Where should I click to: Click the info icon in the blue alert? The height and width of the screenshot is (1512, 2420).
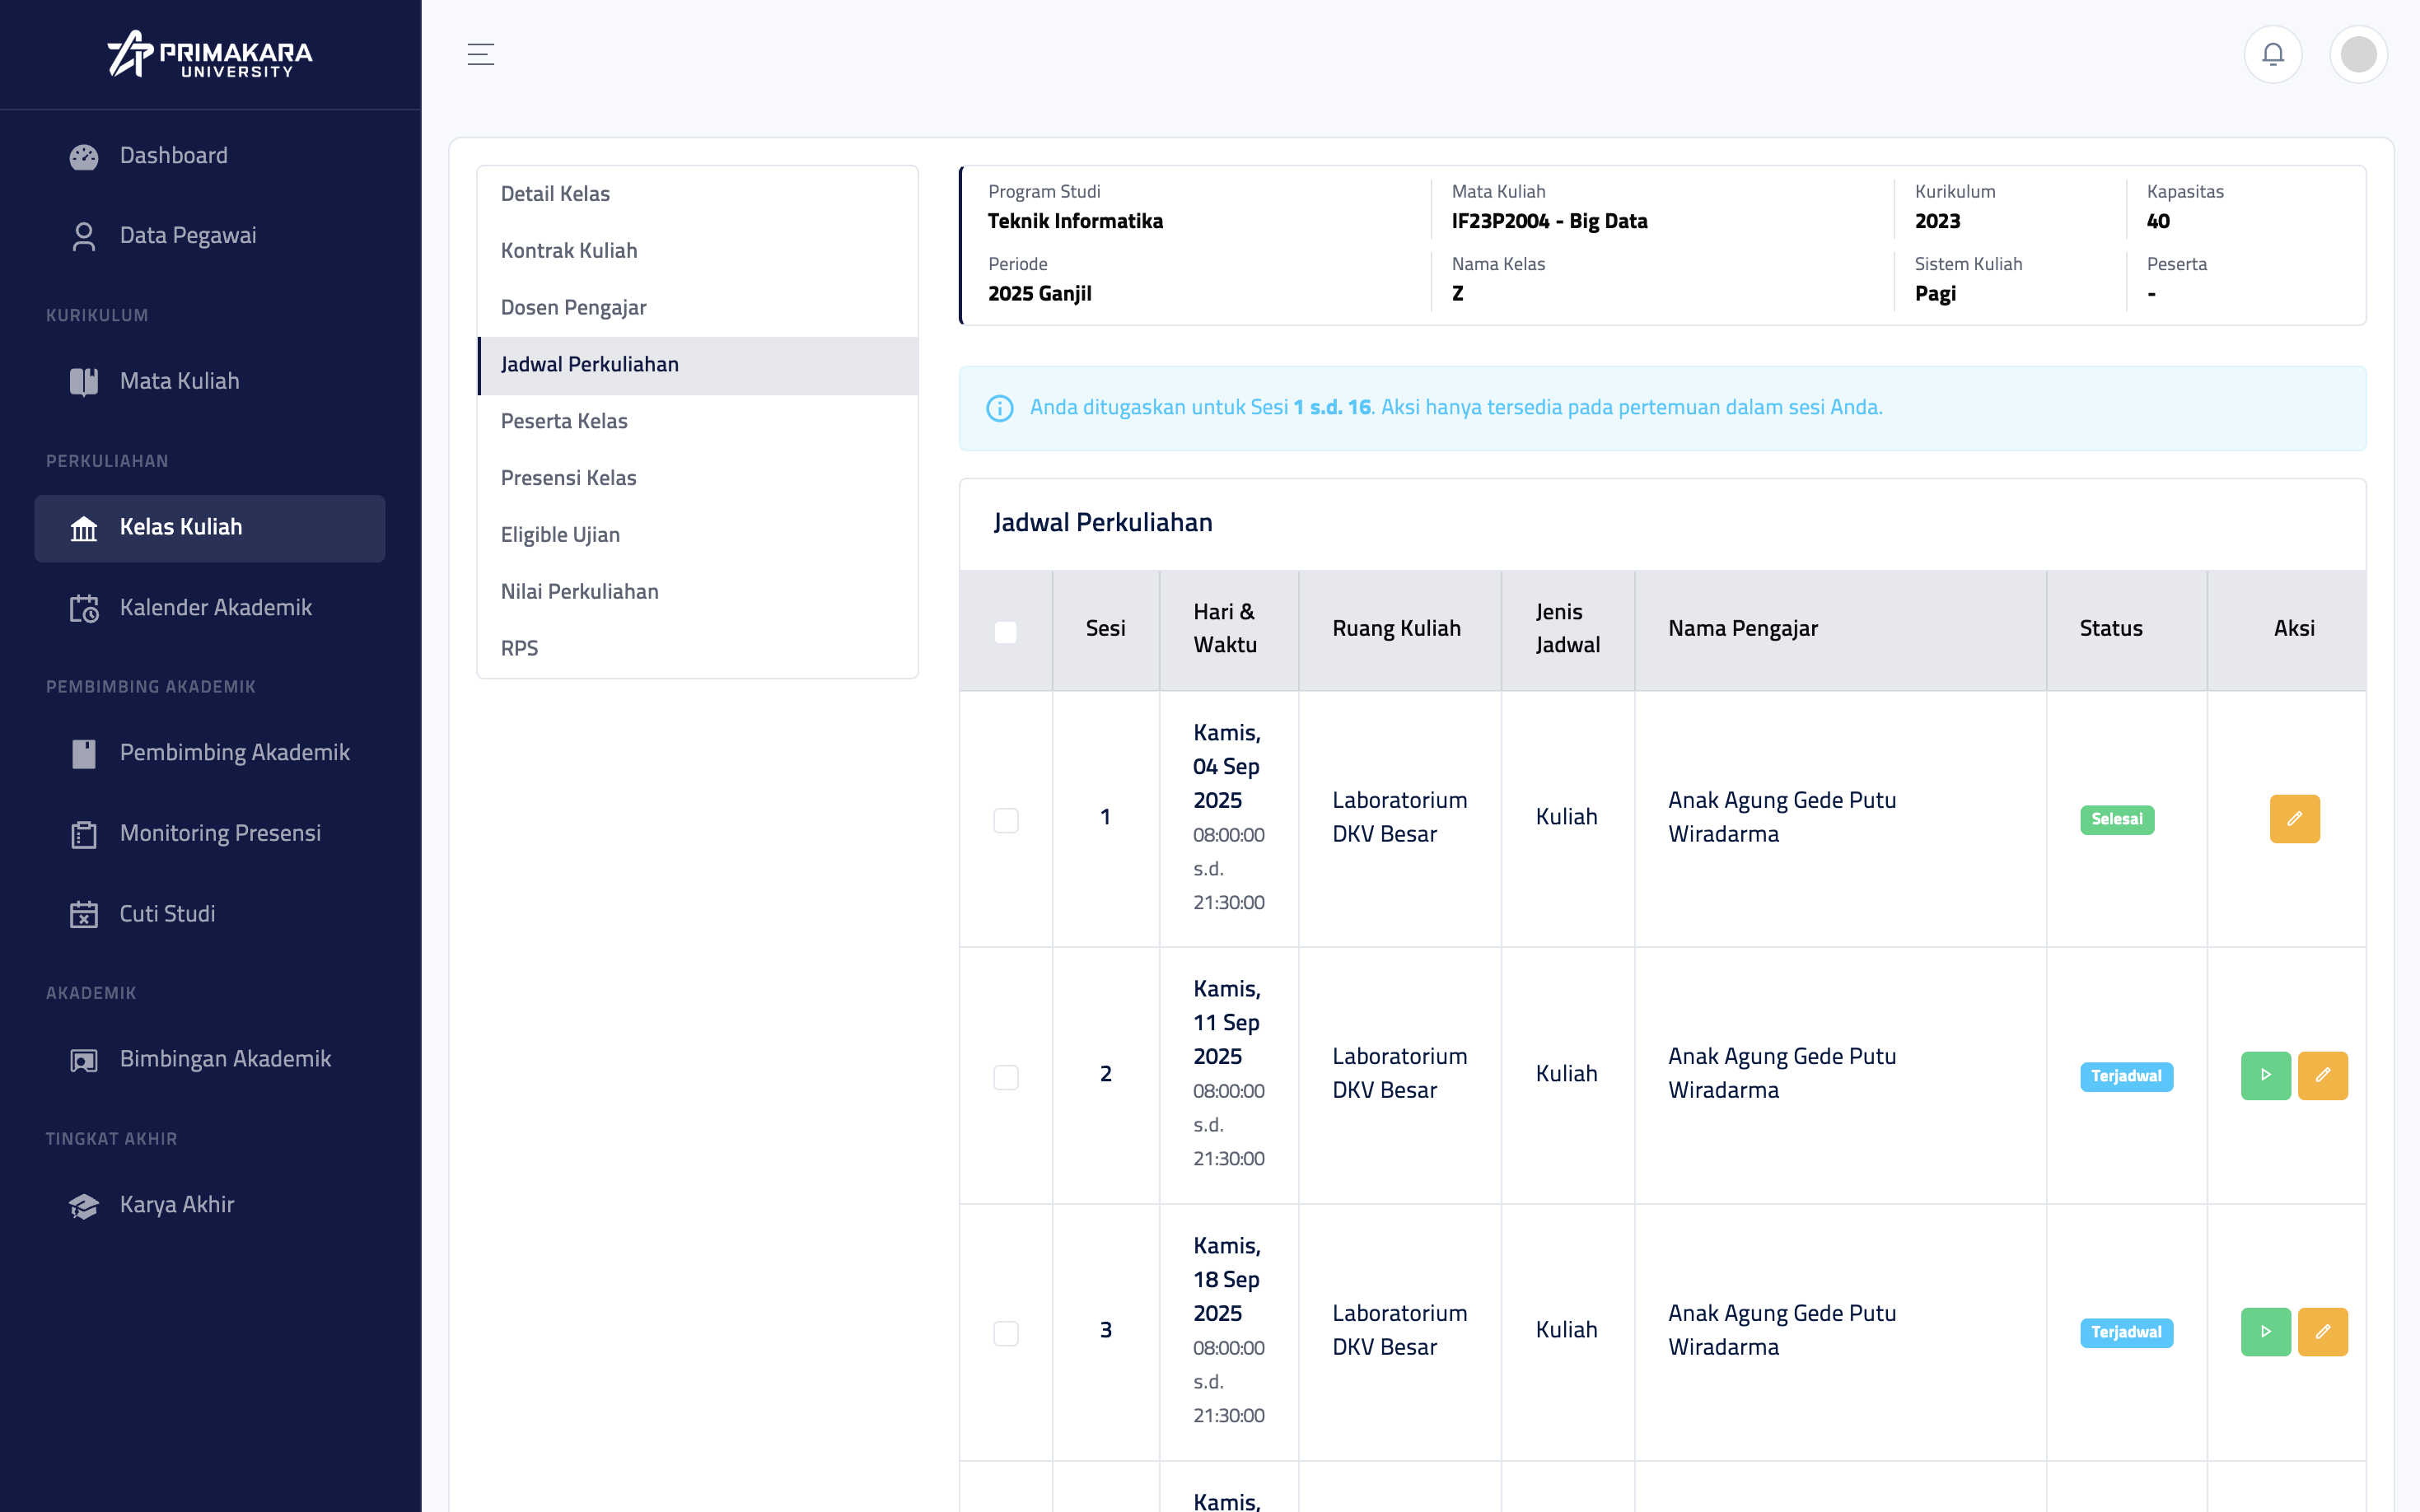click(1000, 408)
